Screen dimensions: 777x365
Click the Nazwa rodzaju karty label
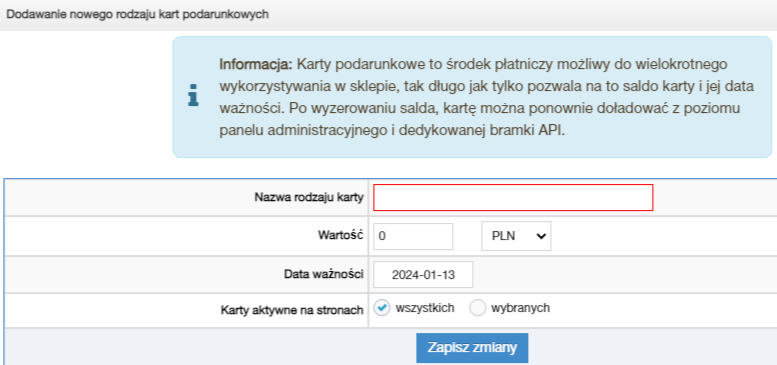309,198
